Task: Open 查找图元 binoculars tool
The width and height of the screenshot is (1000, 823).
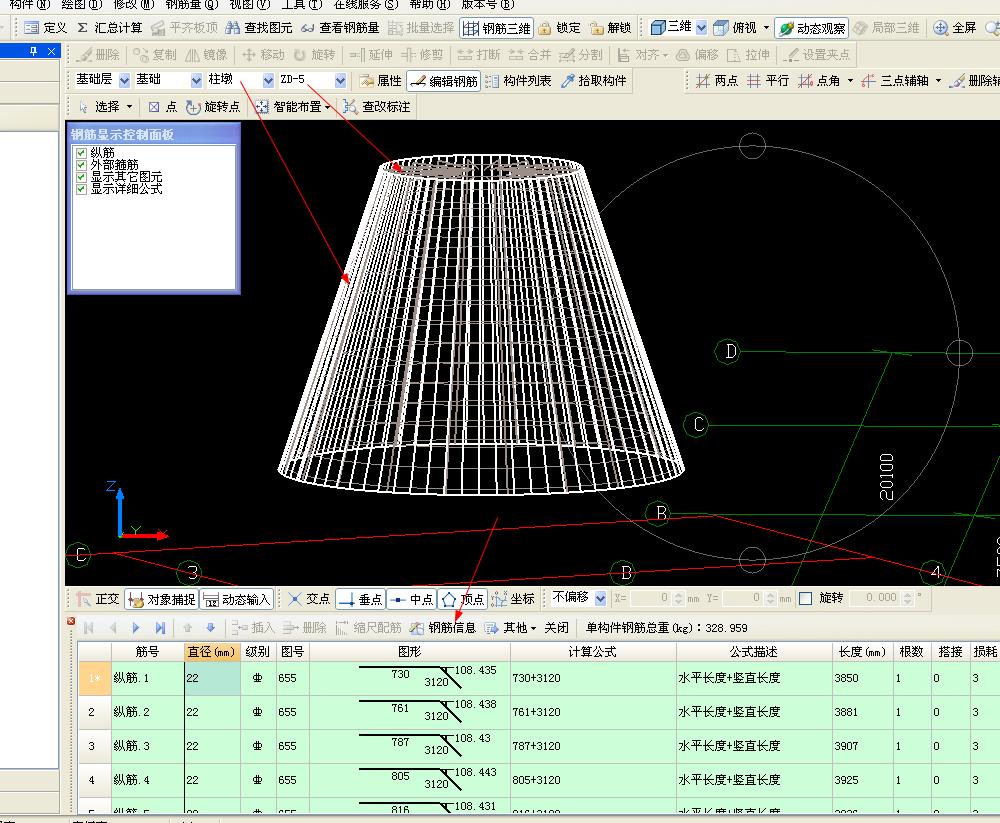Action: 233,28
